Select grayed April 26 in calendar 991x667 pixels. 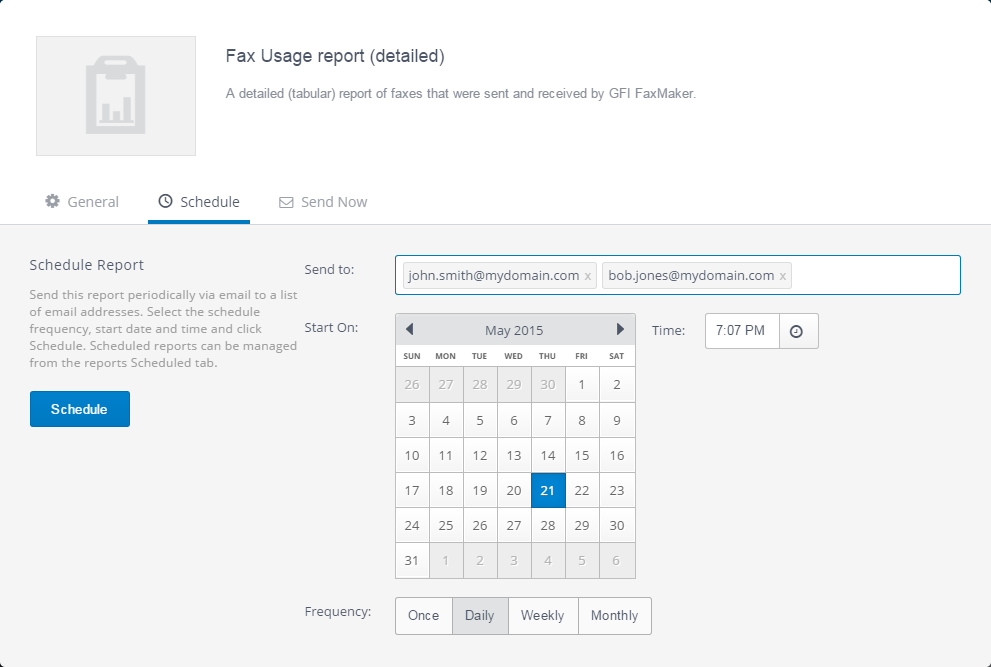[412, 385]
